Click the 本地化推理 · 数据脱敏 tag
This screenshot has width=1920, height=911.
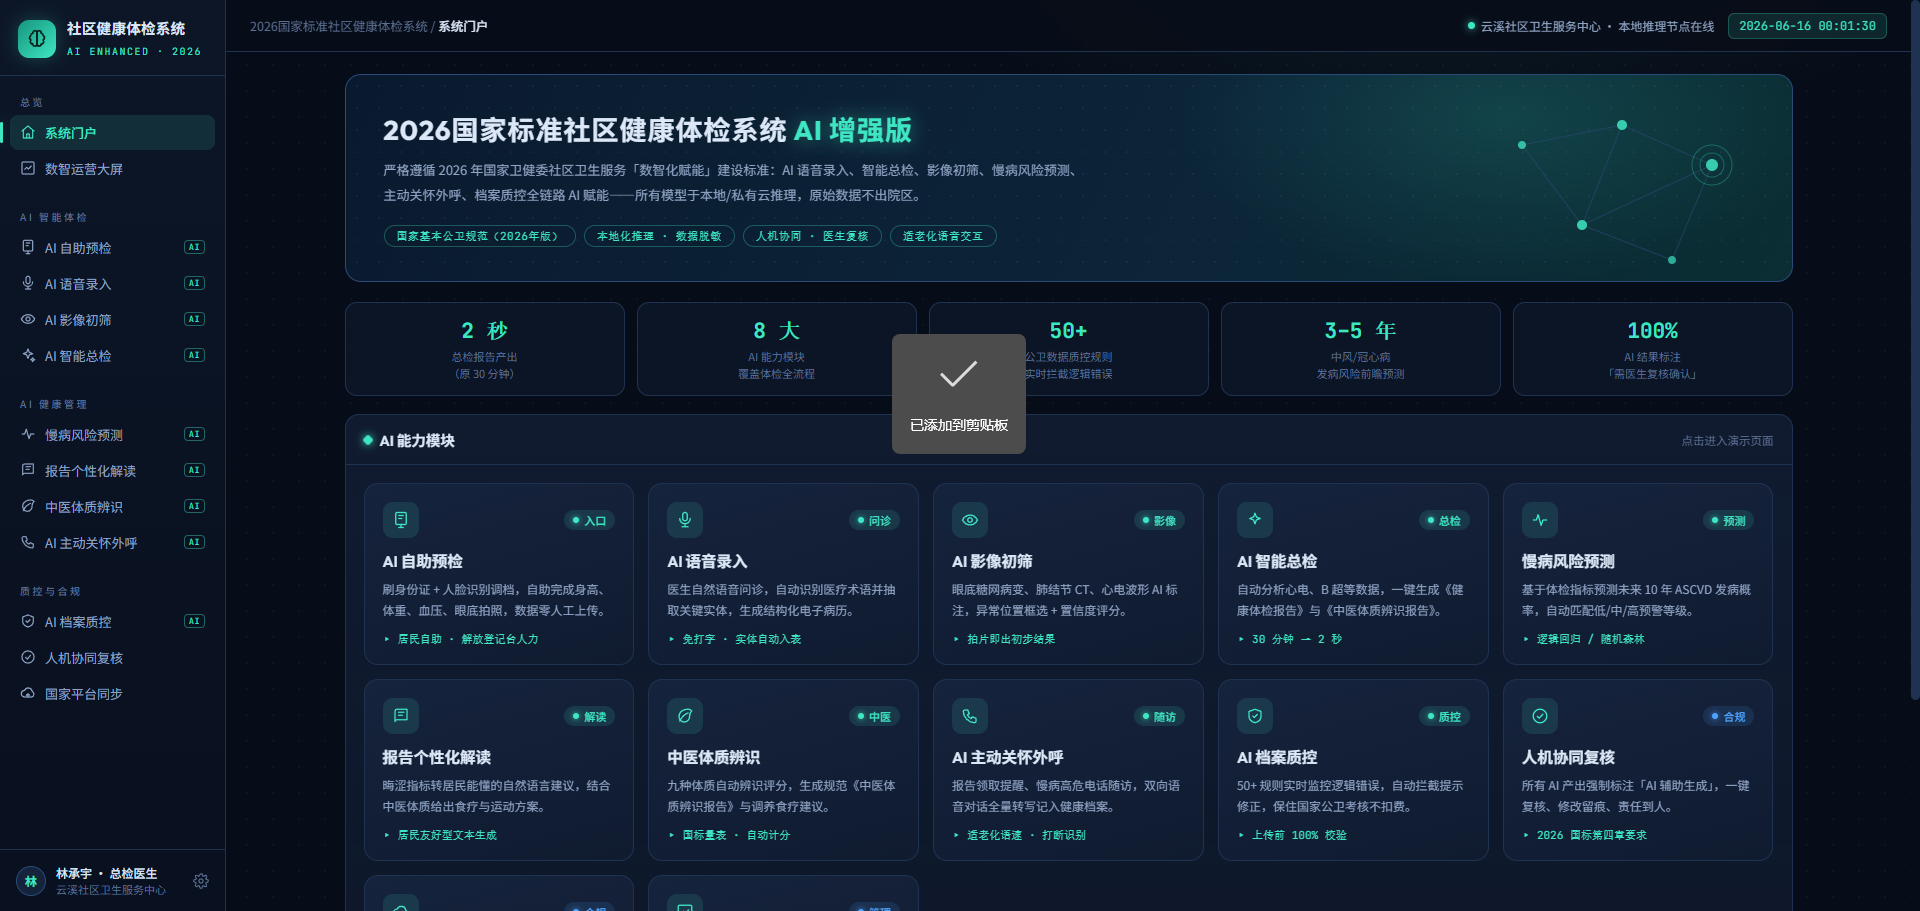pyautogui.click(x=659, y=236)
